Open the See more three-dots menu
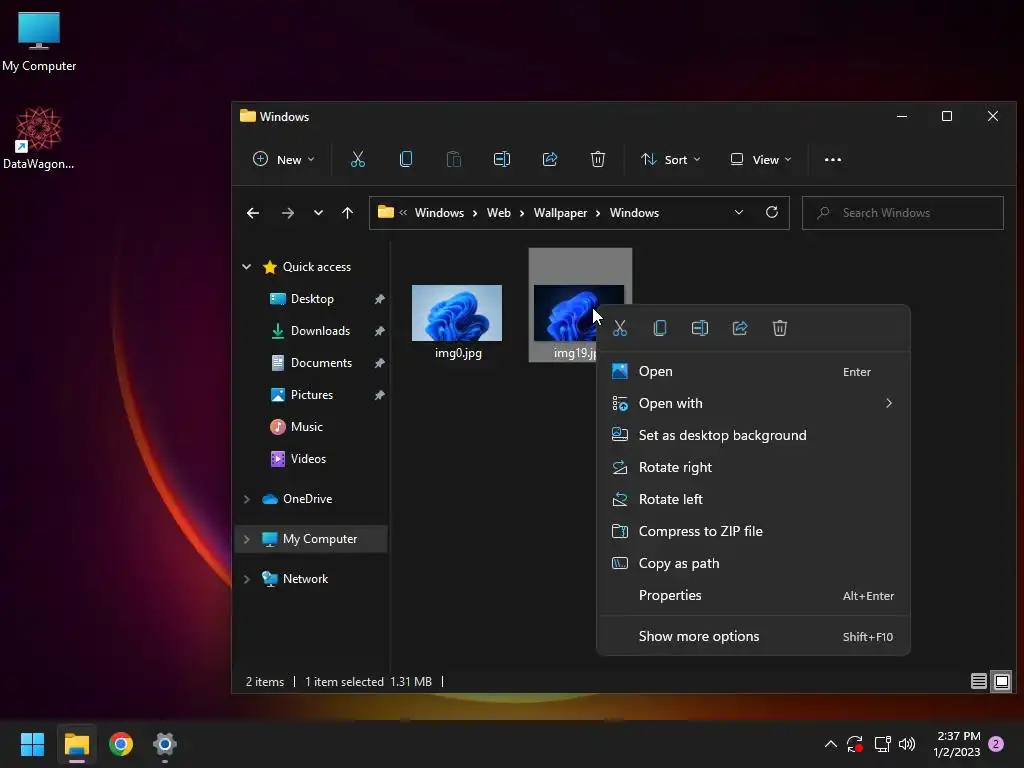The width and height of the screenshot is (1024, 768). point(833,159)
